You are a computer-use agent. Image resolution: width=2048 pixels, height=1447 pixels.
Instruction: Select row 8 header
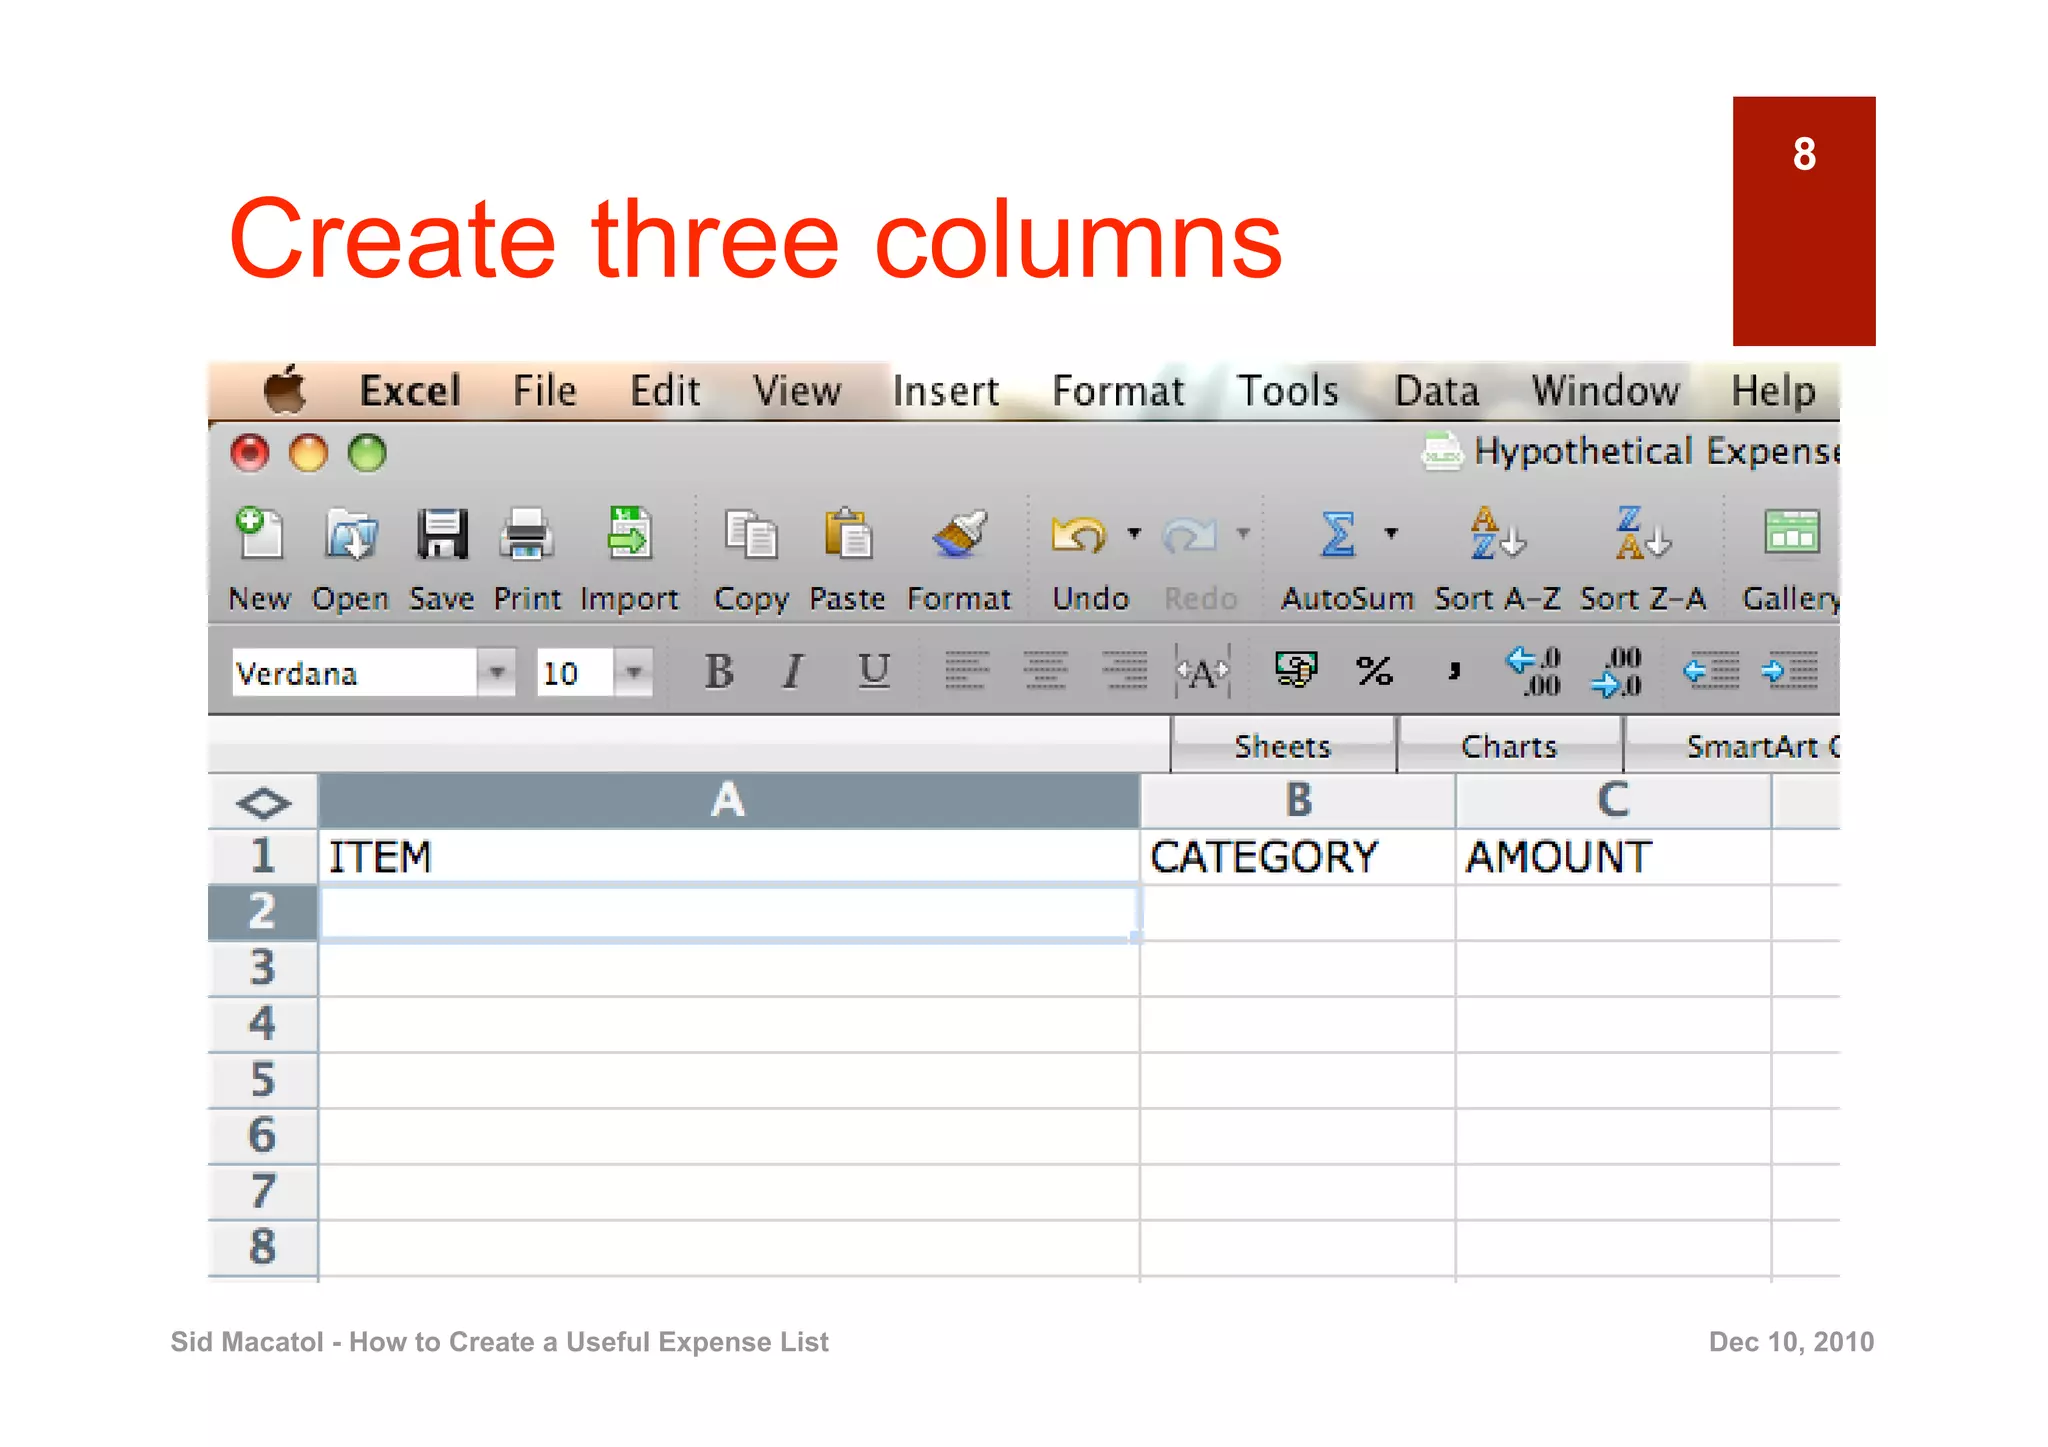[263, 1247]
